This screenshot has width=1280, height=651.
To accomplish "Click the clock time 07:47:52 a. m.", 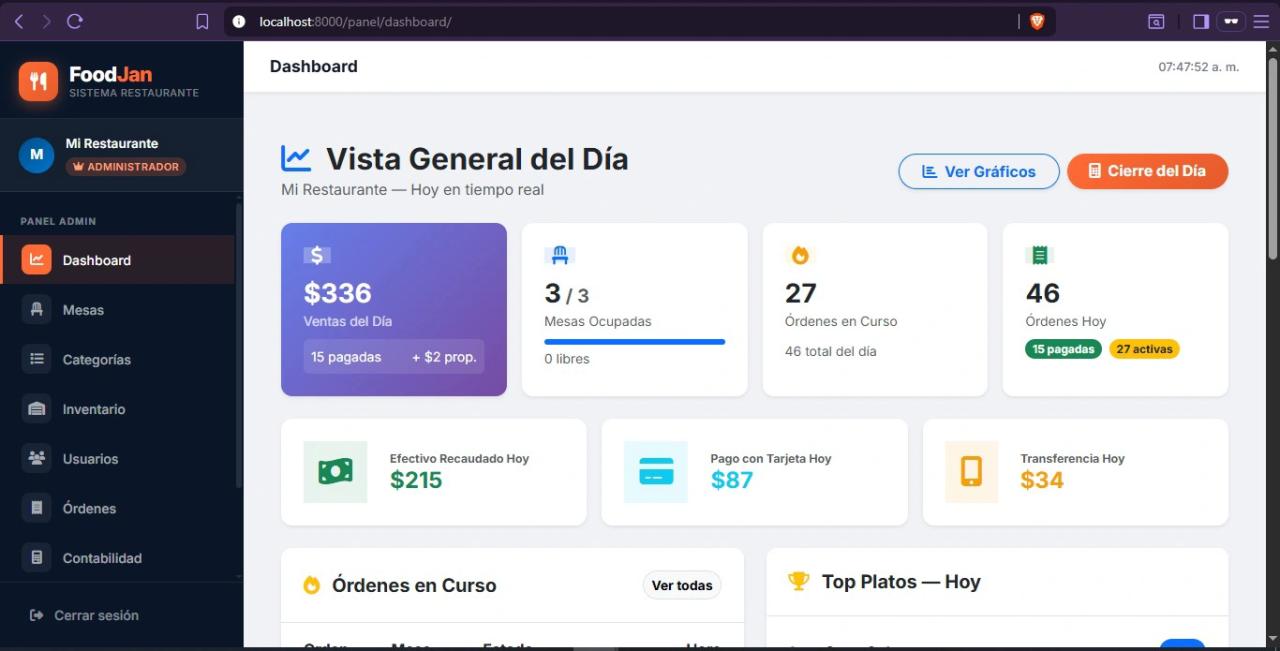I will coord(1198,67).
